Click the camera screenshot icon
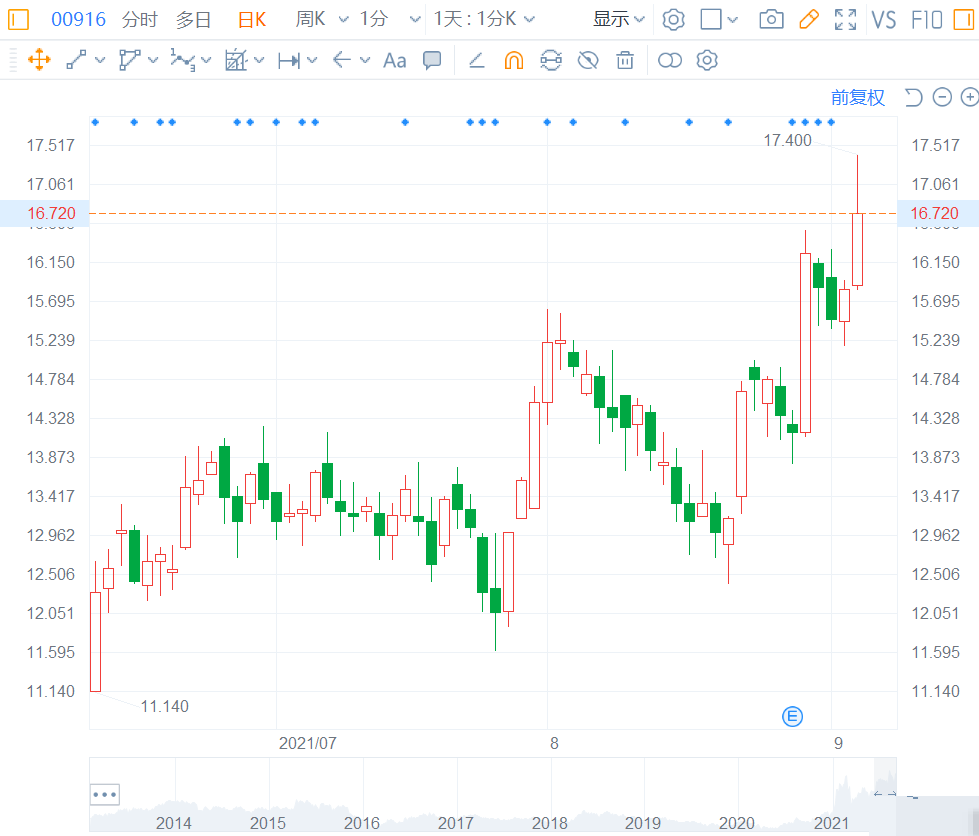The image size is (979, 836). pyautogui.click(x=772, y=19)
